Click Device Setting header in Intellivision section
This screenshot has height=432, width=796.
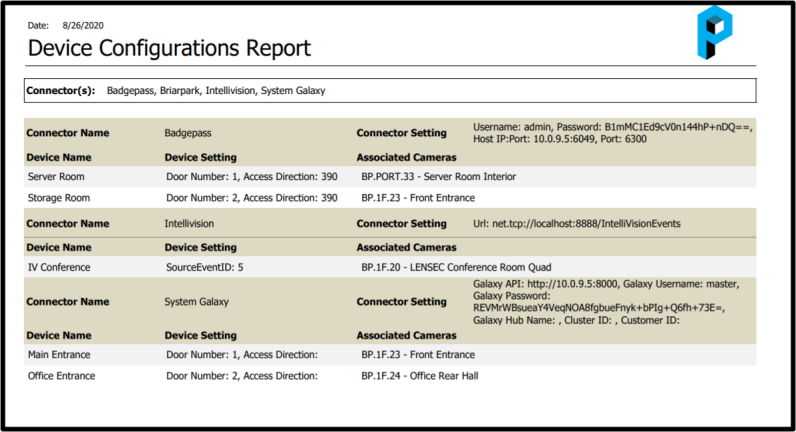tap(201, 247)
